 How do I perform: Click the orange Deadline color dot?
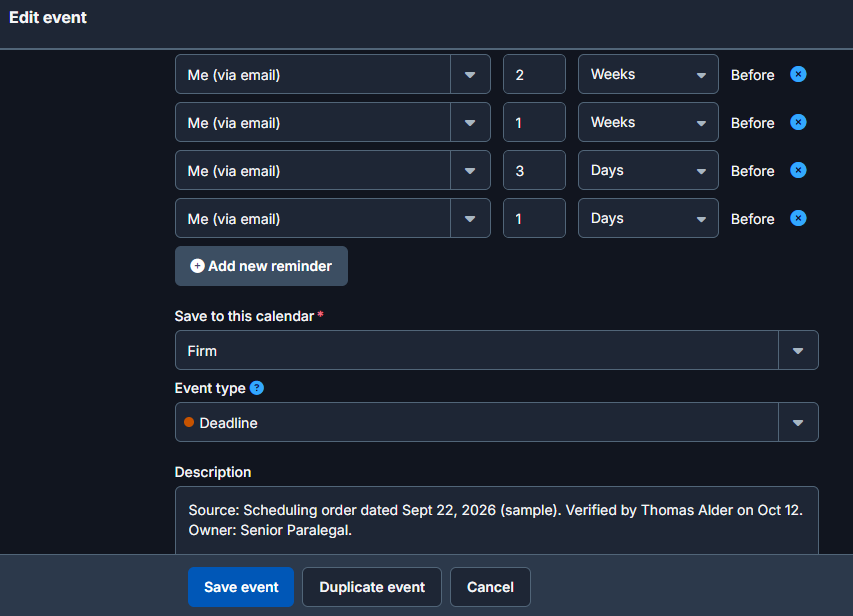pyautogui.click(x=189, y=422)
